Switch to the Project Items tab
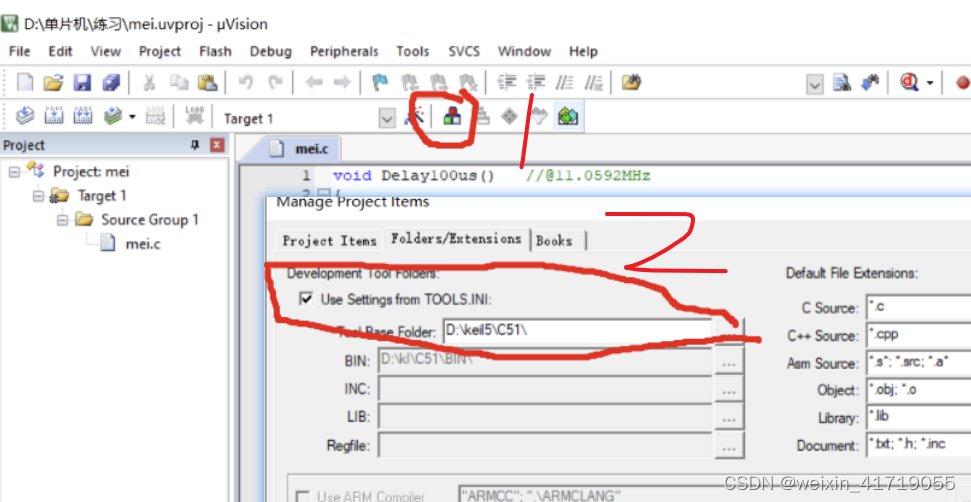 point(329,241)
